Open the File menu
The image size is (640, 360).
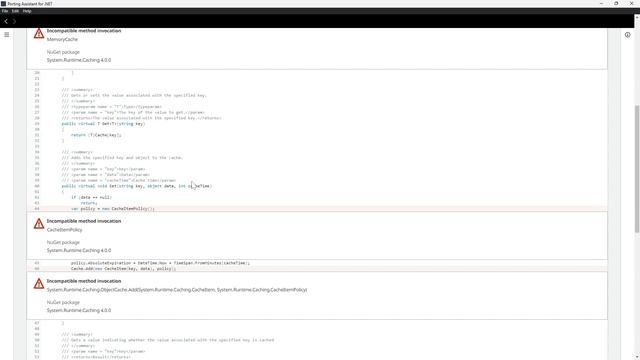5,11
